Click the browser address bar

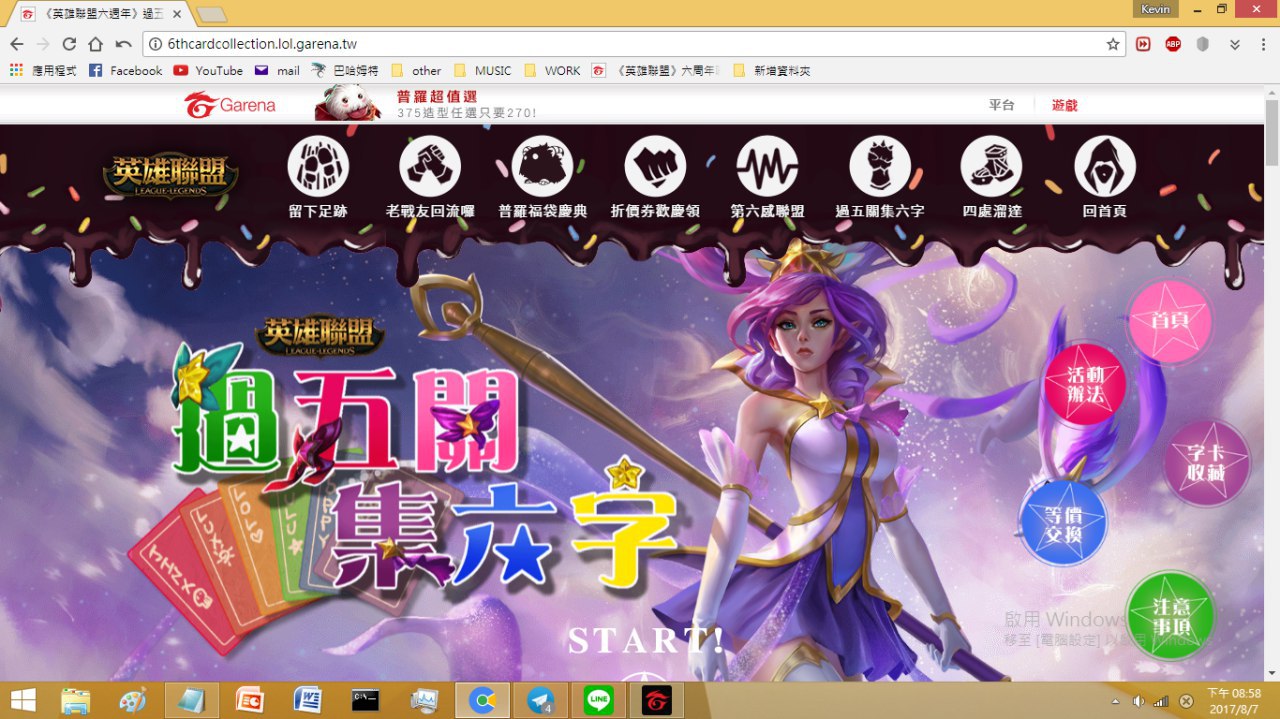pyautogui.click(x=630, y=44)
